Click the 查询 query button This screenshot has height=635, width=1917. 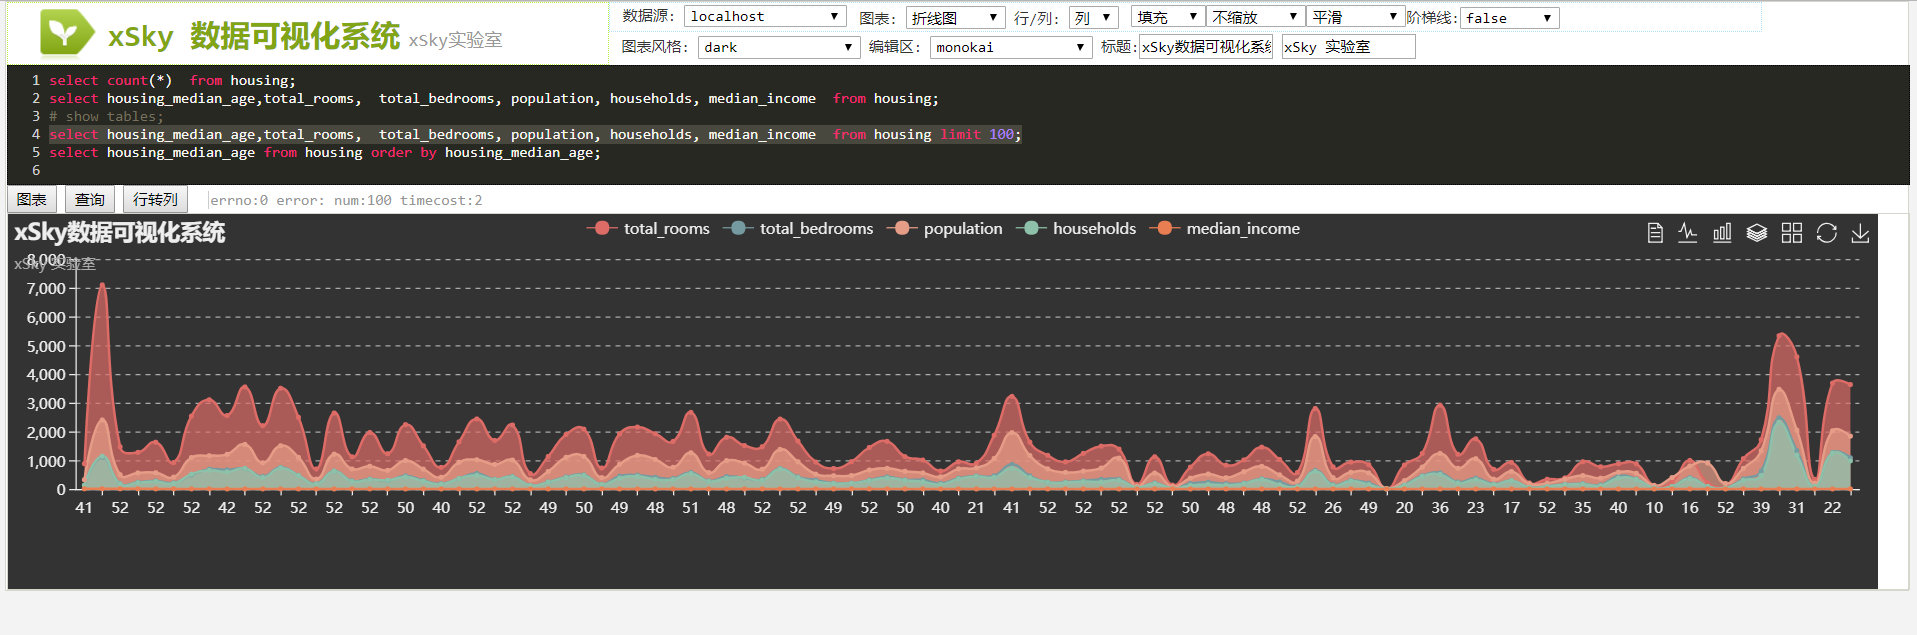click(90, 200)
